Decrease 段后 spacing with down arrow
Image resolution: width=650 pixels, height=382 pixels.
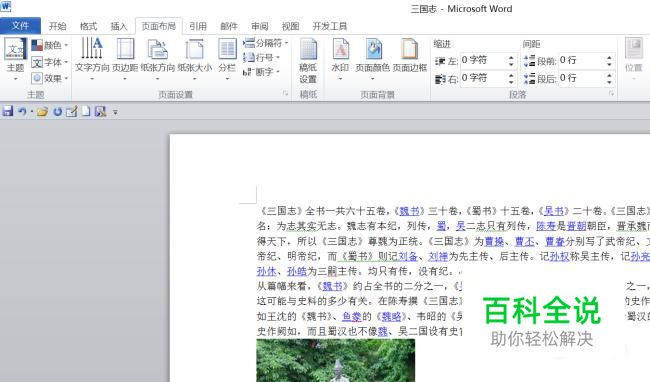click(x=609, y=82)
